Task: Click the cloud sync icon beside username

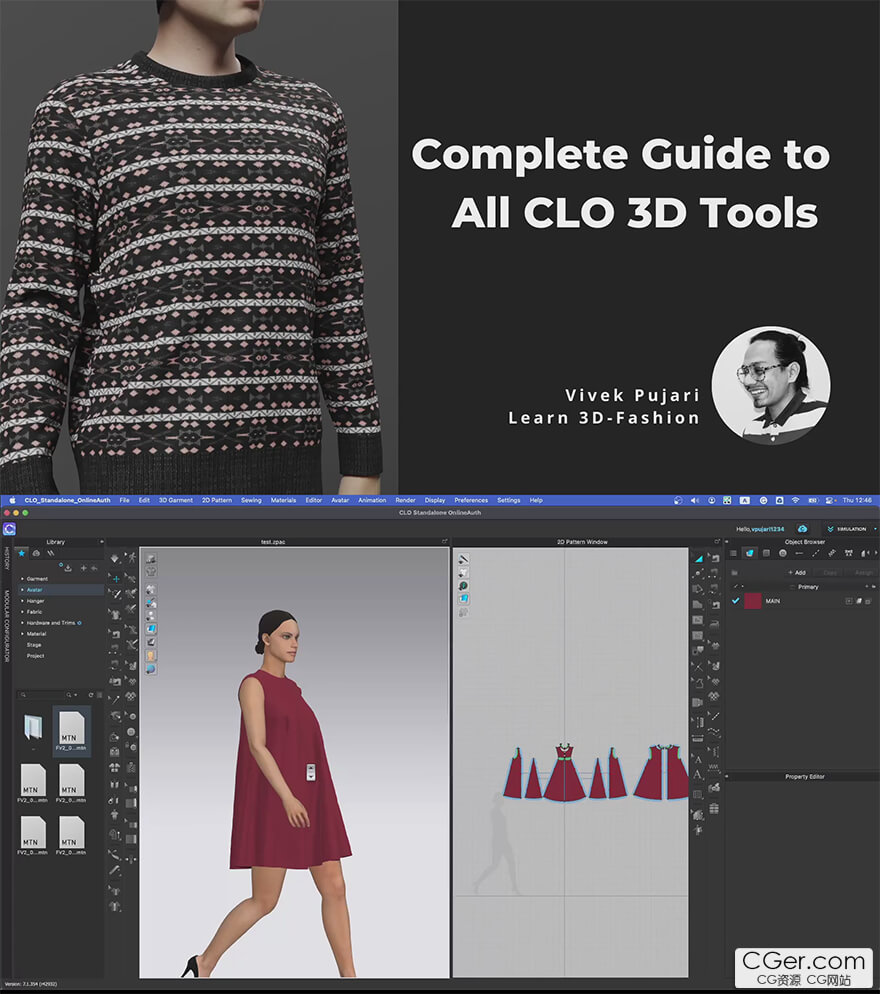Action: (802, 529)
